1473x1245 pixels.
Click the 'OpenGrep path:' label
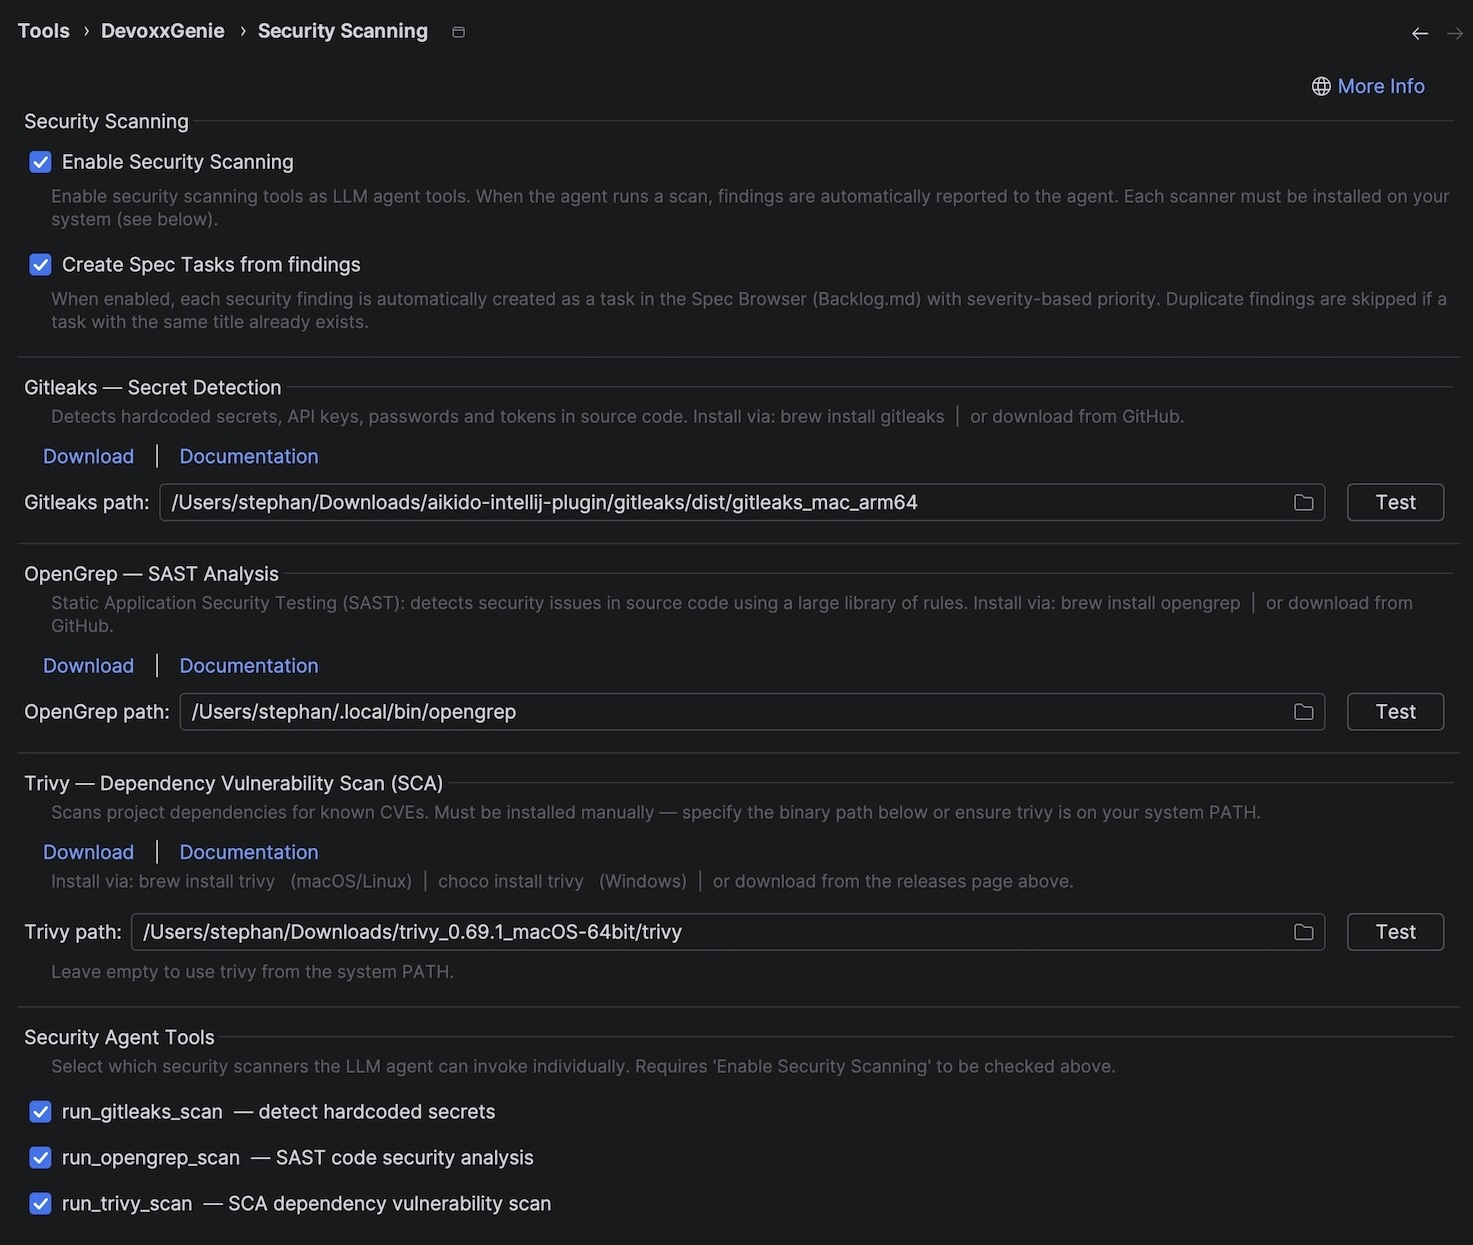pos(97,712)
